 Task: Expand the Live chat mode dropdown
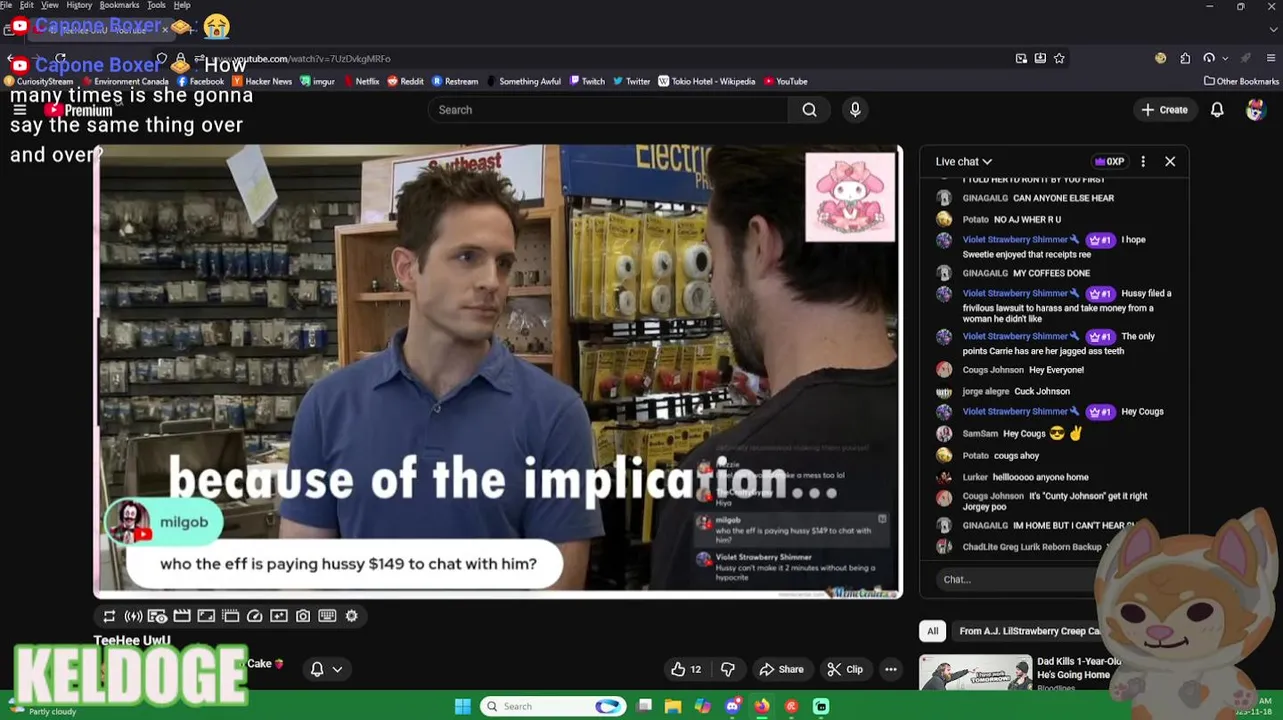964,161
